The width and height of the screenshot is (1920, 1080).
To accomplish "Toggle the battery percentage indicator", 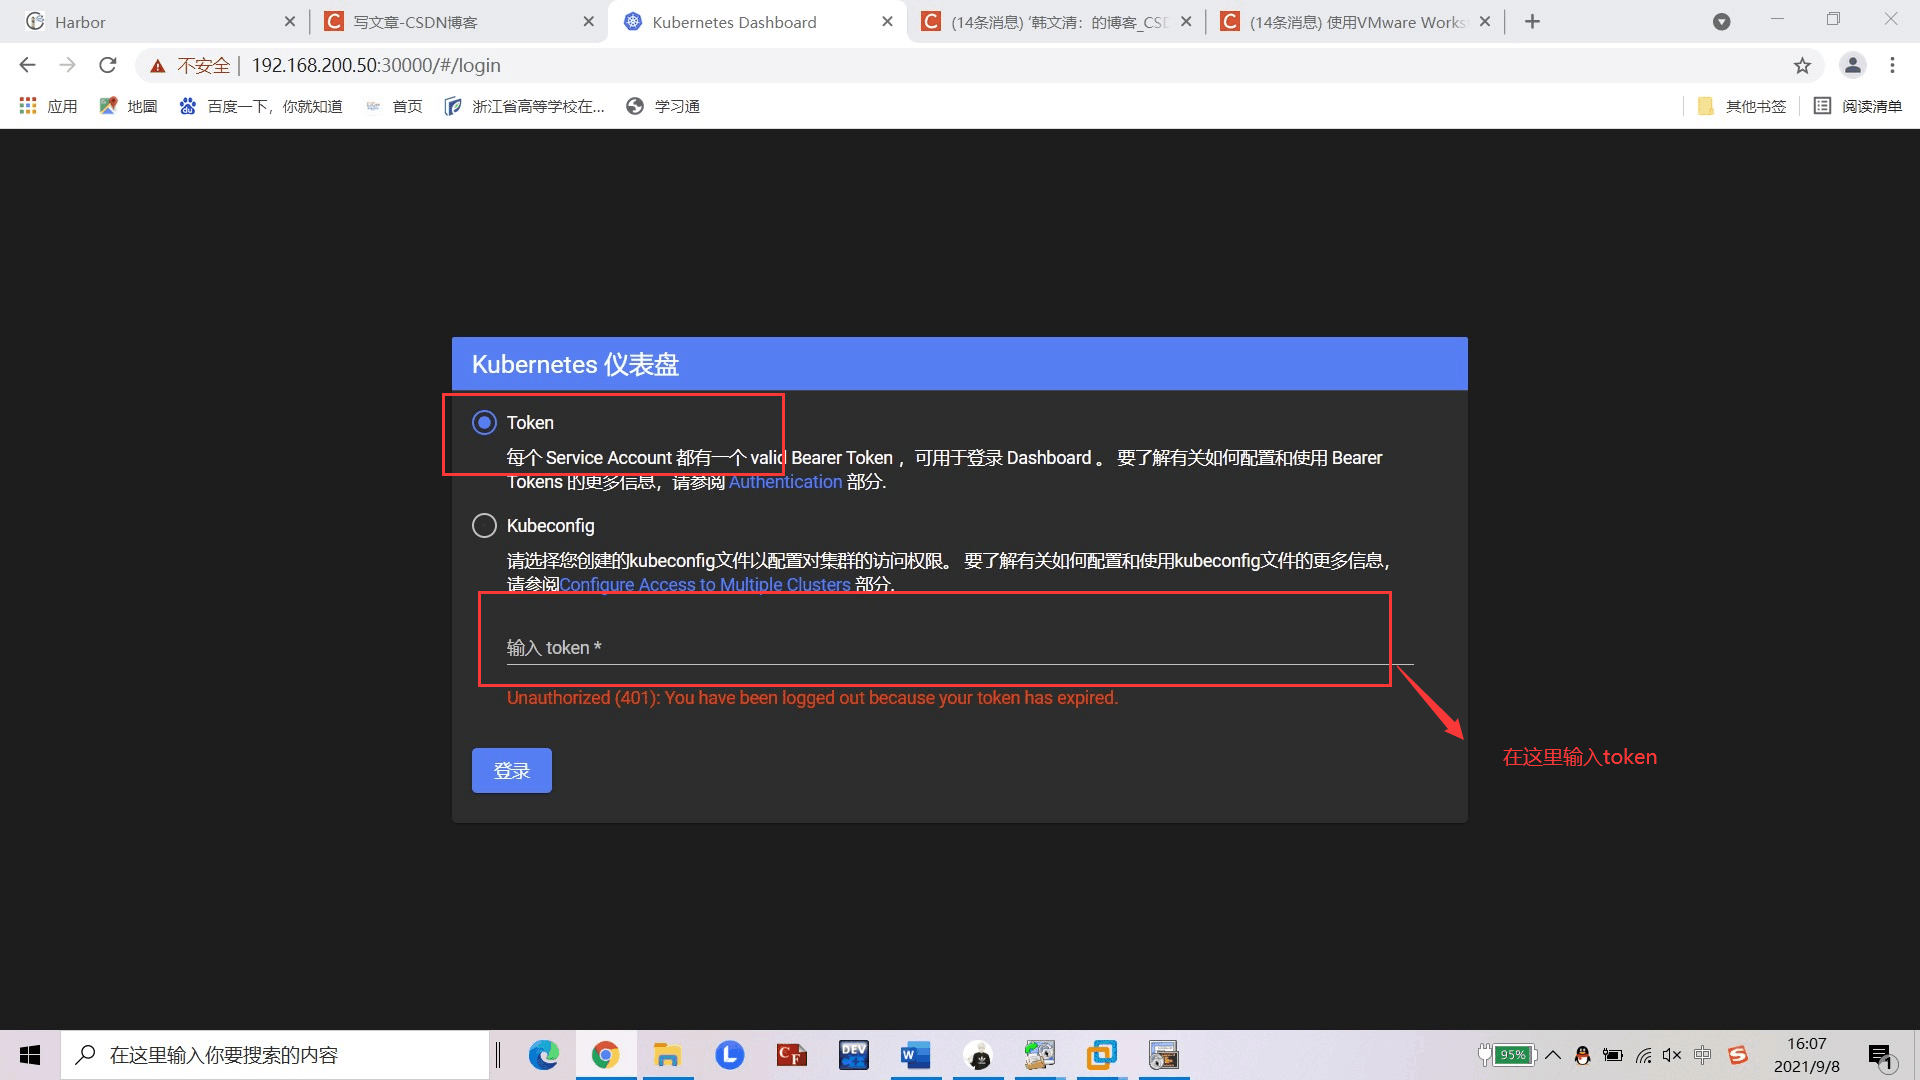I will 1513,1055.
